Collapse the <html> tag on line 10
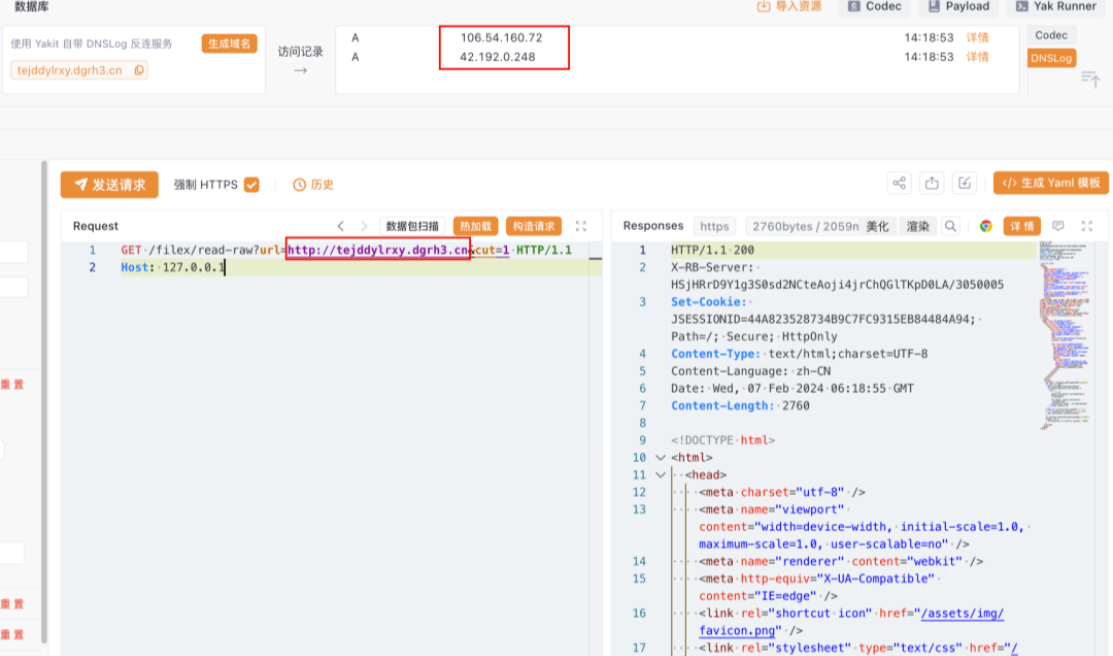The width and height of the screenshot is (1113, 656). tap(661, 458)
